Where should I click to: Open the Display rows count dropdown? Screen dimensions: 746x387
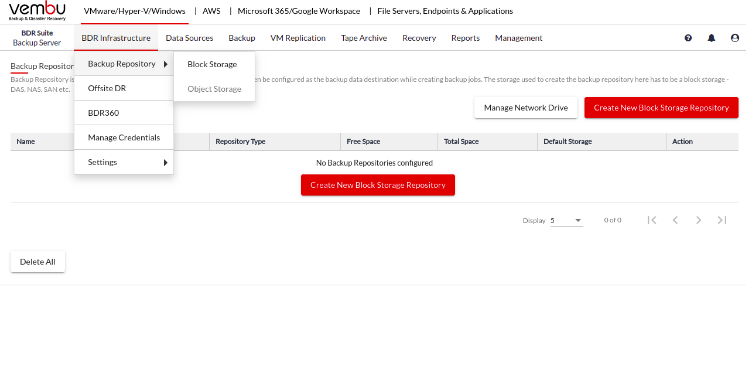(566, 220)
